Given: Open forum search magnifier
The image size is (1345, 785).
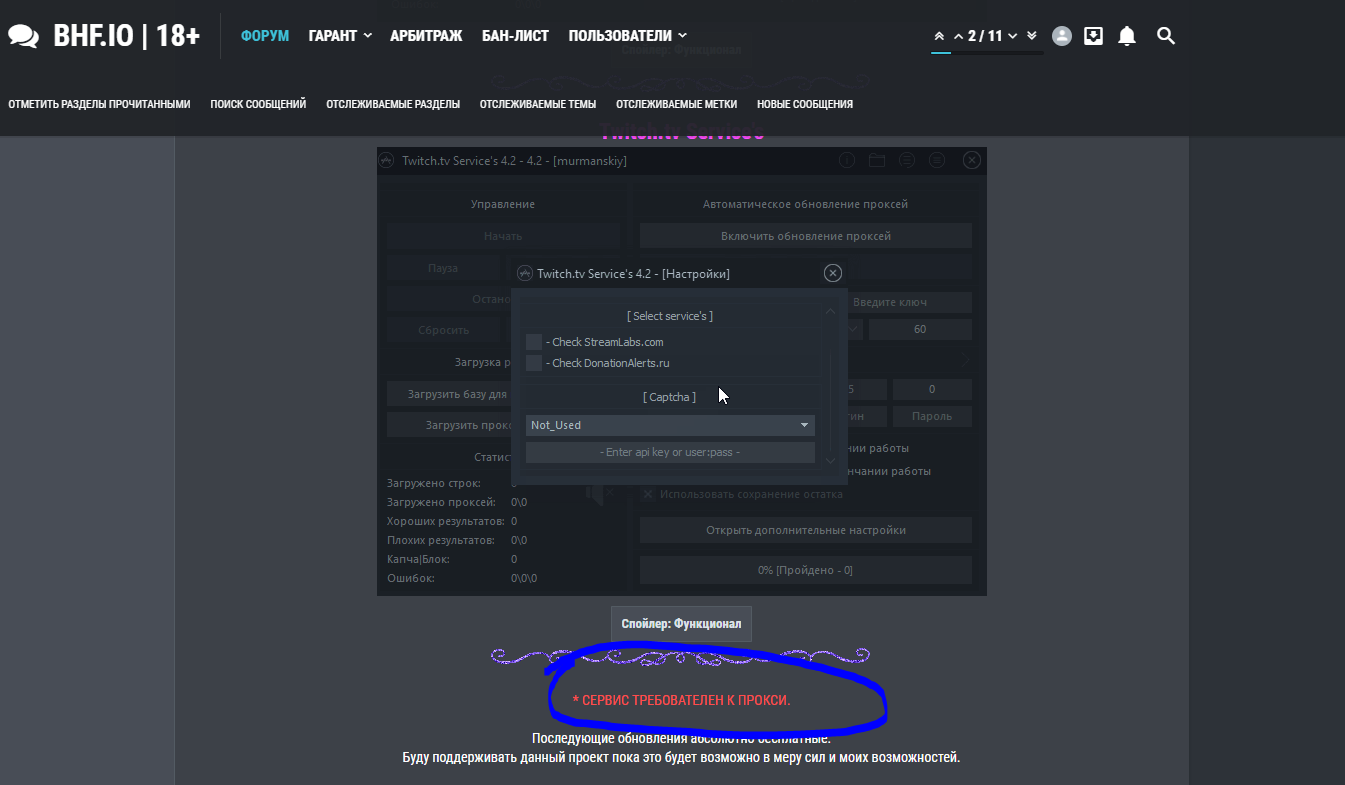Looking at the screenshot, I should pyautogui.click(x=1165, y=36).
